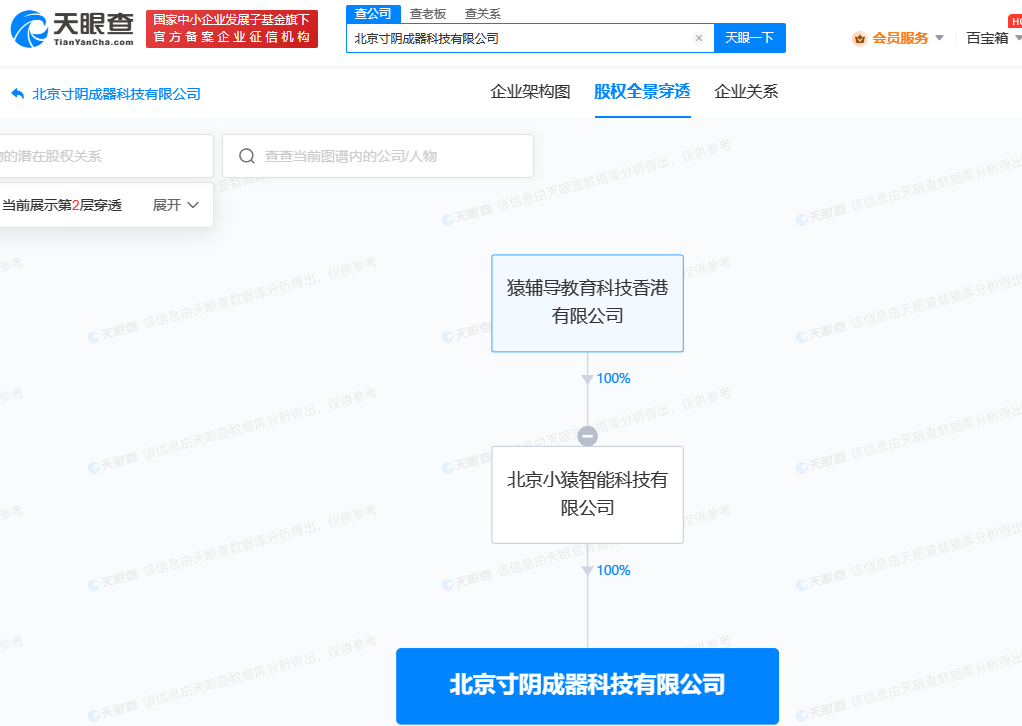Switch to the 查关系 search tab
The height and width of the screenshot is (726, 1022).
point(482,13)
